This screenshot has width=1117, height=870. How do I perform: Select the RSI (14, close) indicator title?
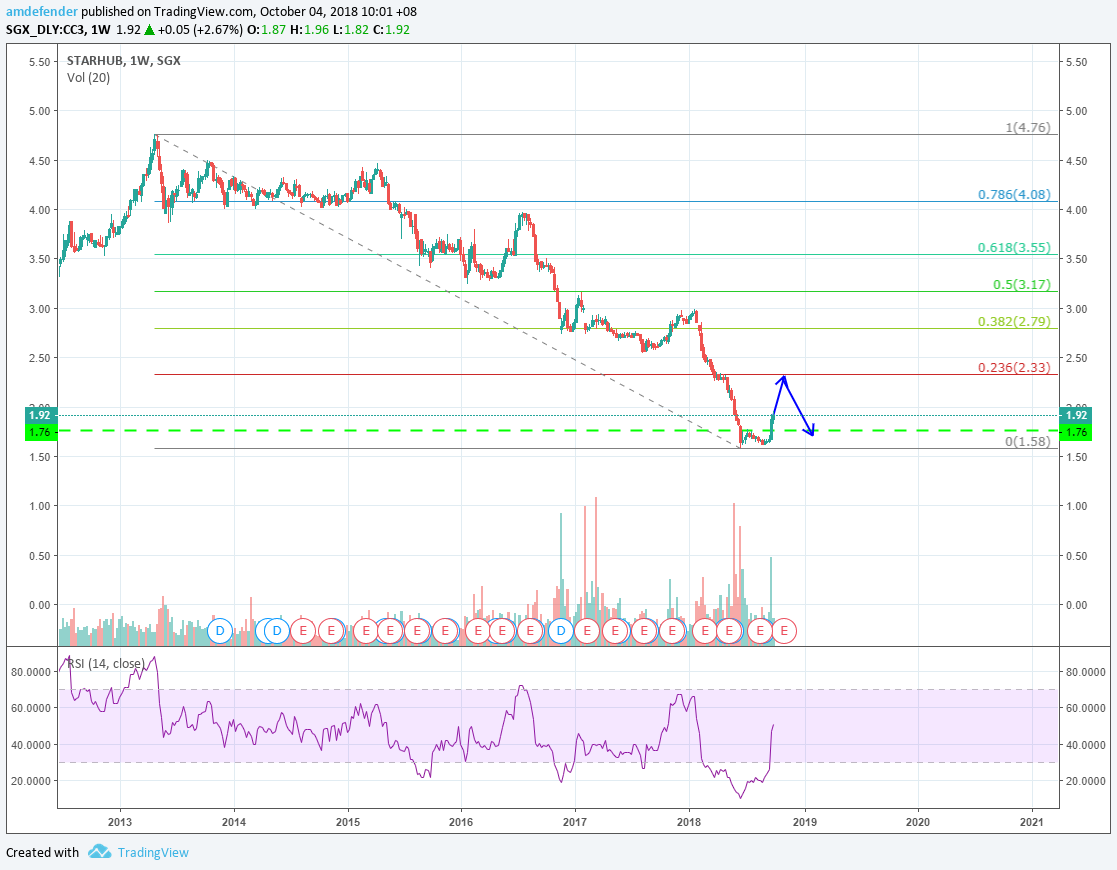(x=105, y=663)
